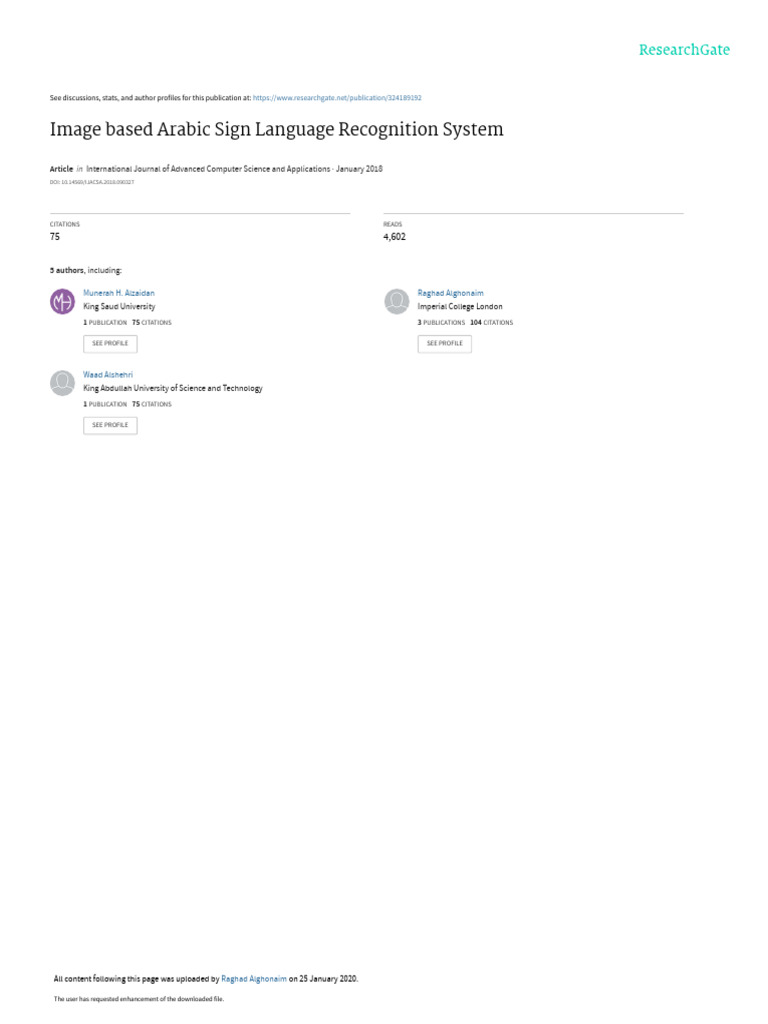Image resolution: width=768 pixels, height=1024 pixels.
Task: Click the reads count 4,602
Action: point(394,236)
